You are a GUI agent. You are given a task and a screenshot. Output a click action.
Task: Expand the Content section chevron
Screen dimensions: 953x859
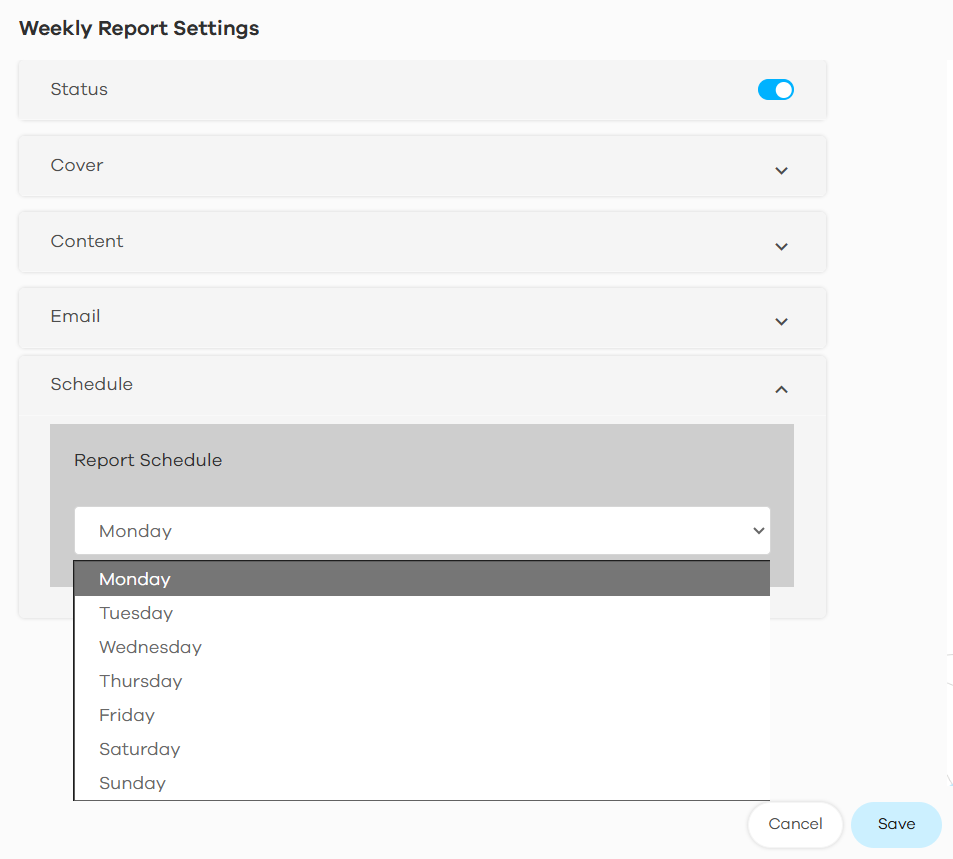[x=781, y=247]
